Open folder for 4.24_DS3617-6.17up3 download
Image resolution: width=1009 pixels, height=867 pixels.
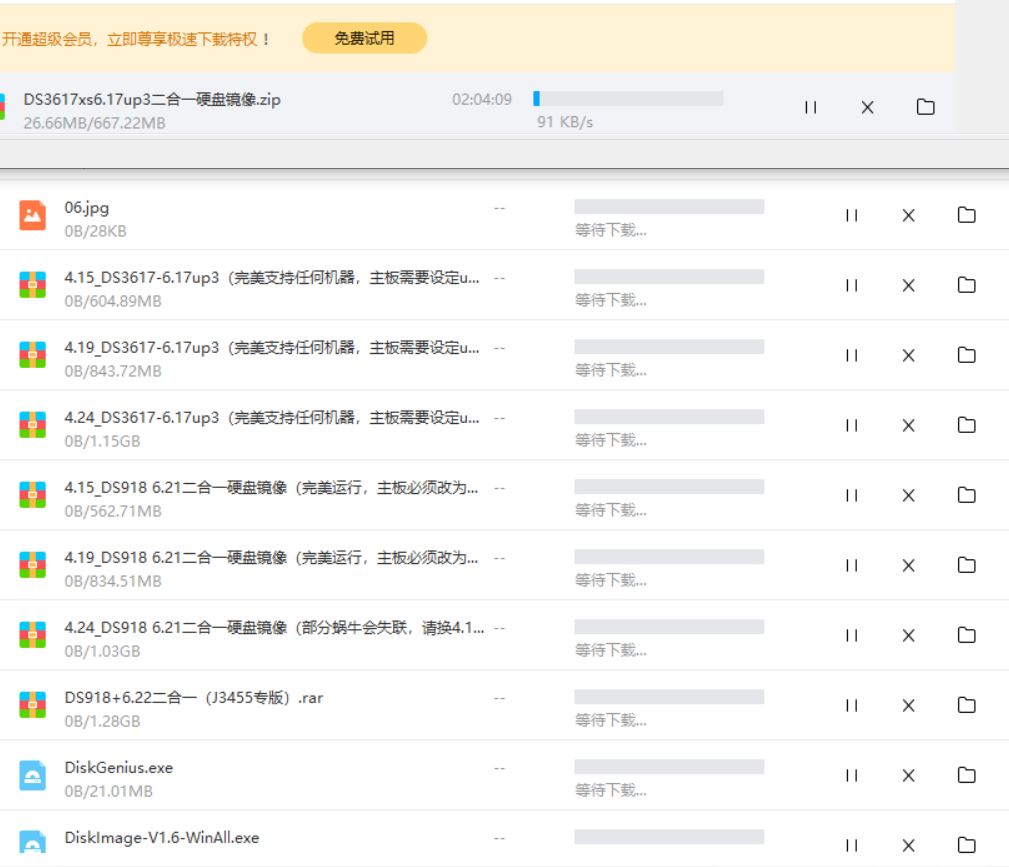click(967, 425)
